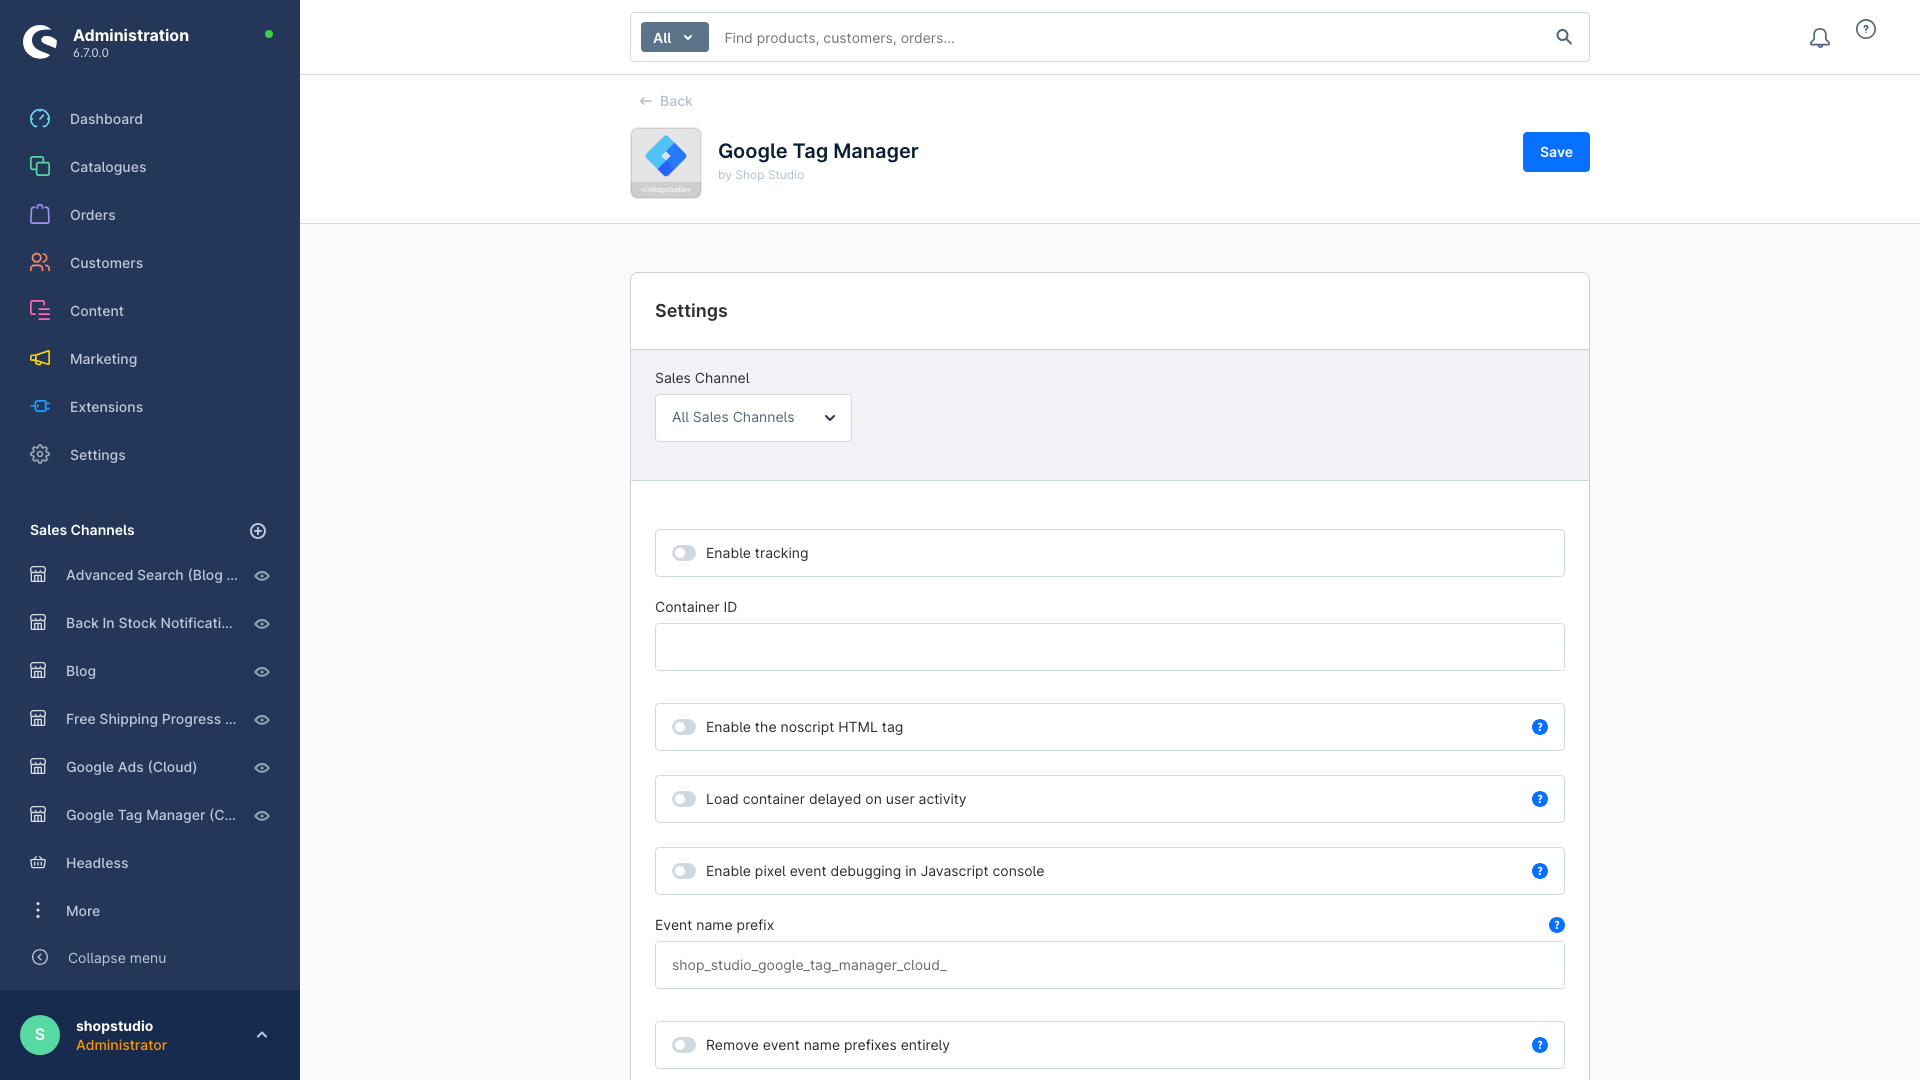
Task: Show help for noscript HTML tag
Action: coord(1540,727)
